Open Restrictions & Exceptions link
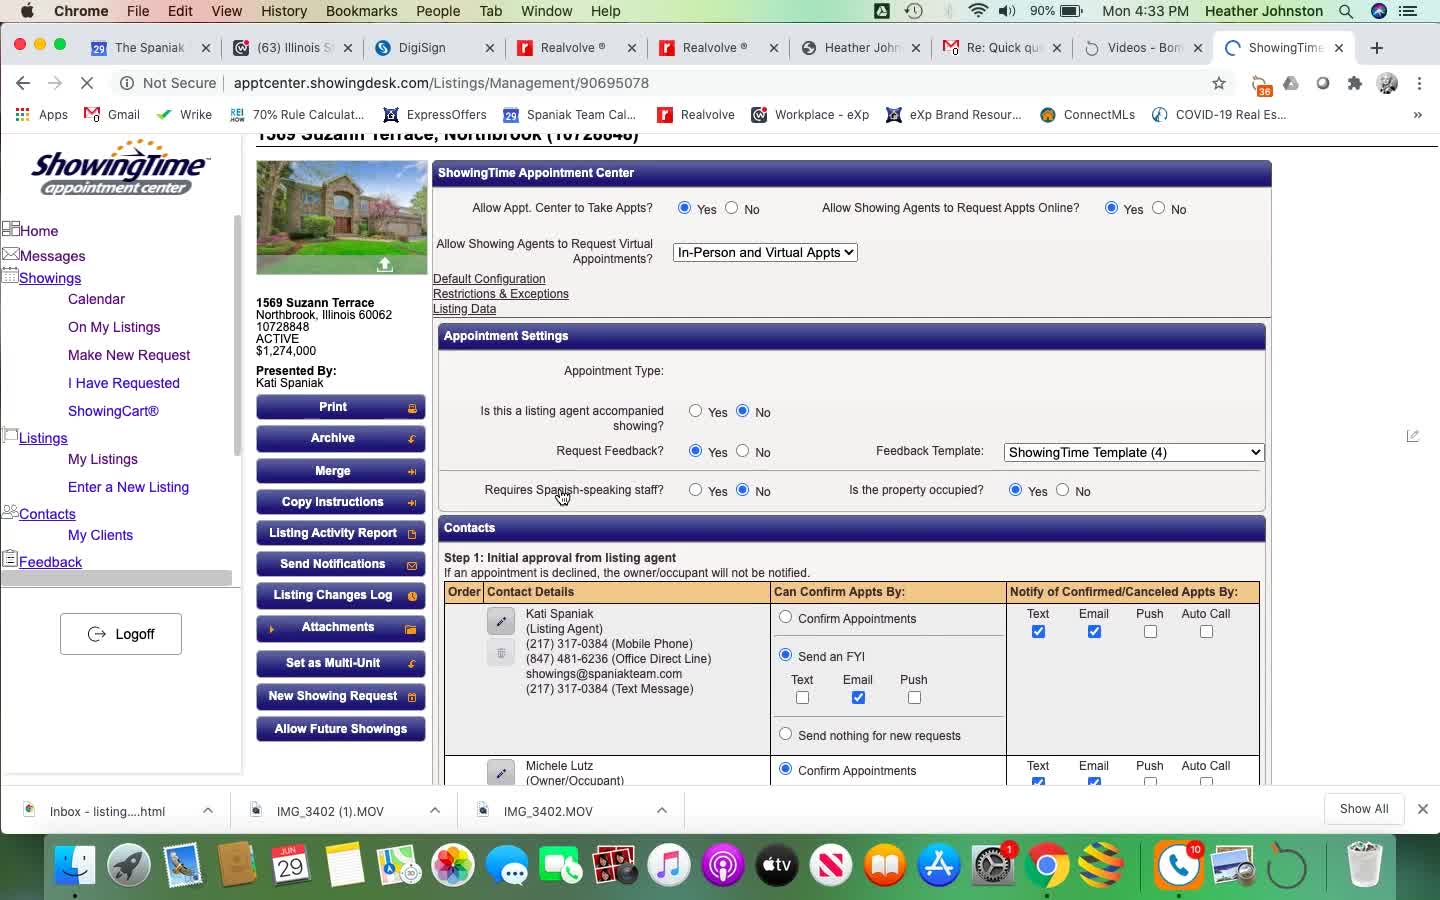Image resolution: width=1440 pixels, height=900 pixels. 500,294
